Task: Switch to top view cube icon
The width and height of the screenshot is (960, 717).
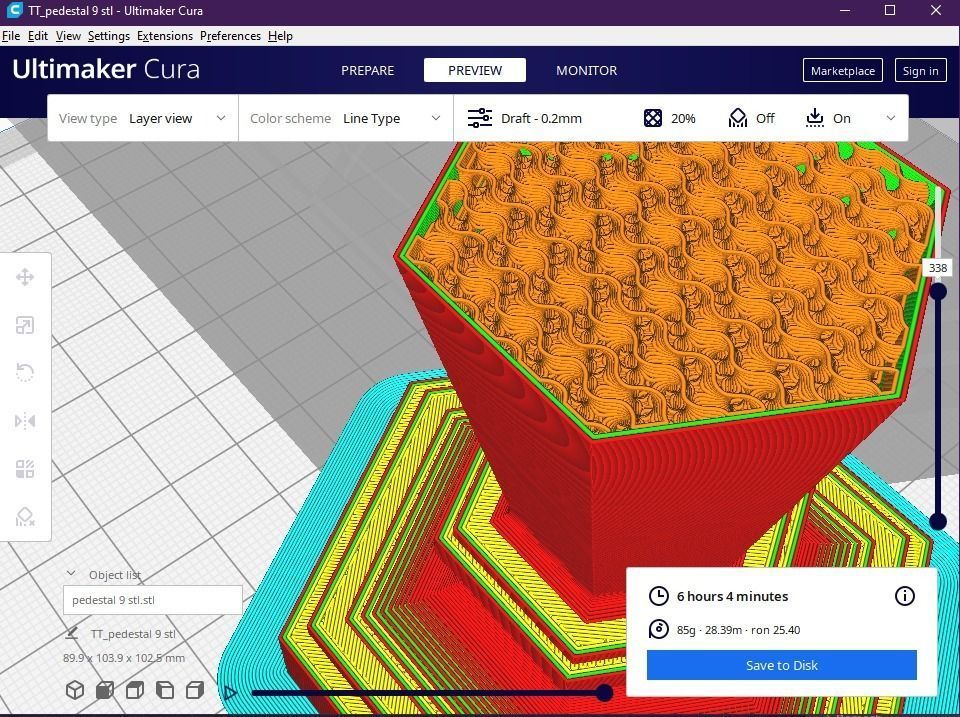Action: [135, 690]
